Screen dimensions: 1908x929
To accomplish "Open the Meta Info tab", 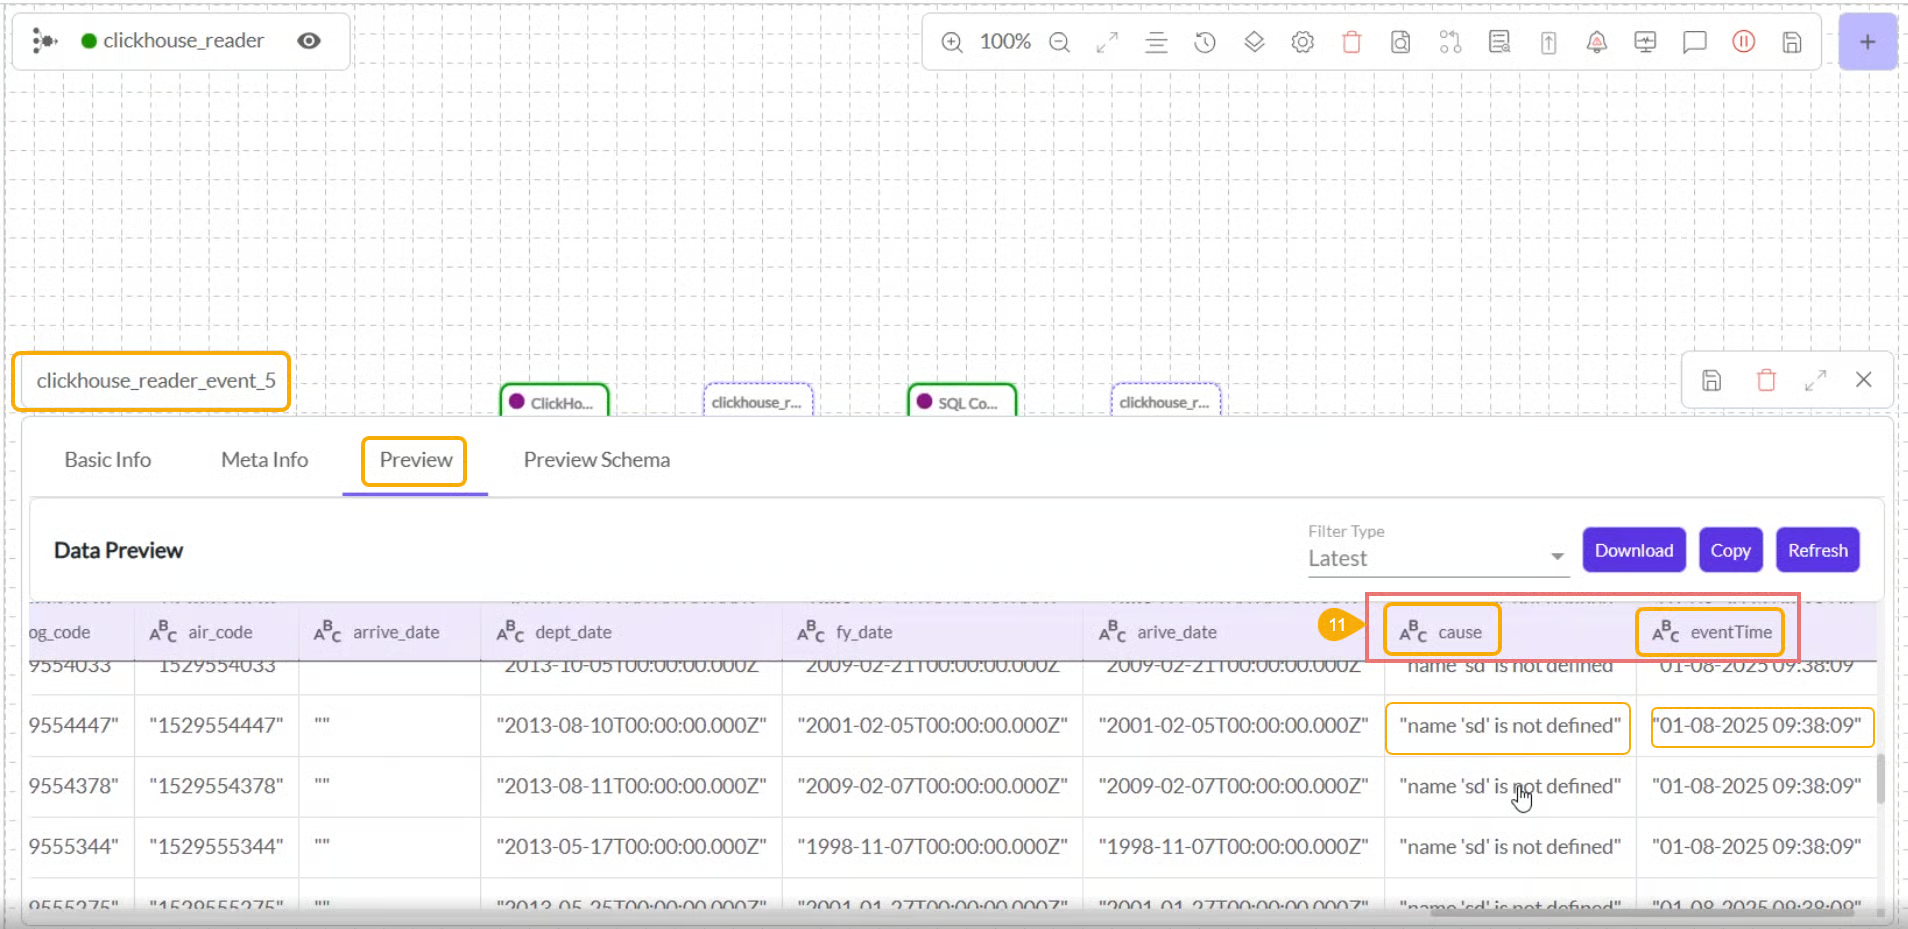I will point(264,460).
